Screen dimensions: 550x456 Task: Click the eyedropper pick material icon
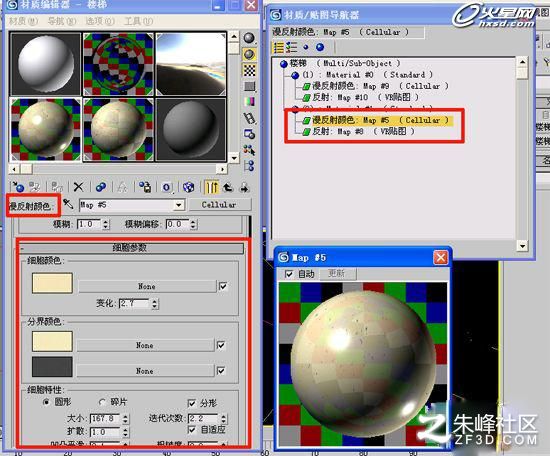tap(68, 204)
